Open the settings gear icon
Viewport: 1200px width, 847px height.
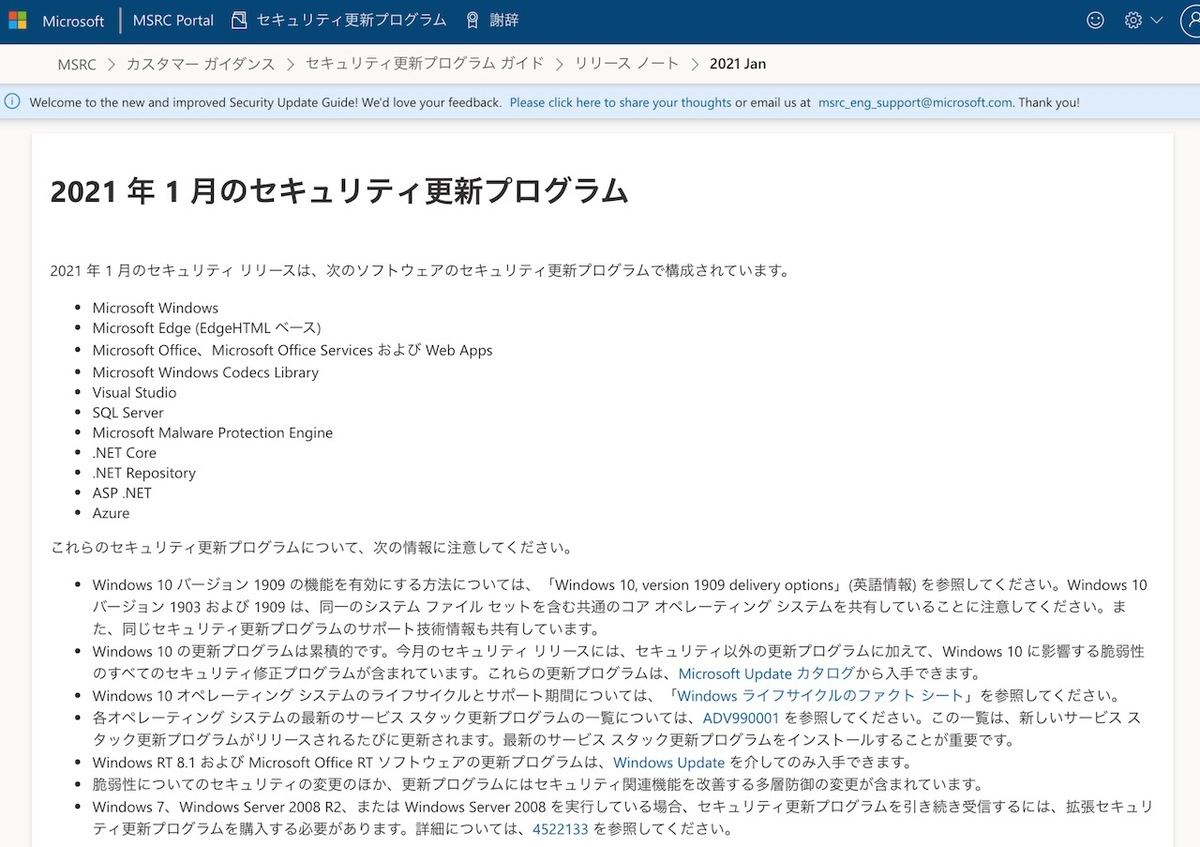point(1133,20)
